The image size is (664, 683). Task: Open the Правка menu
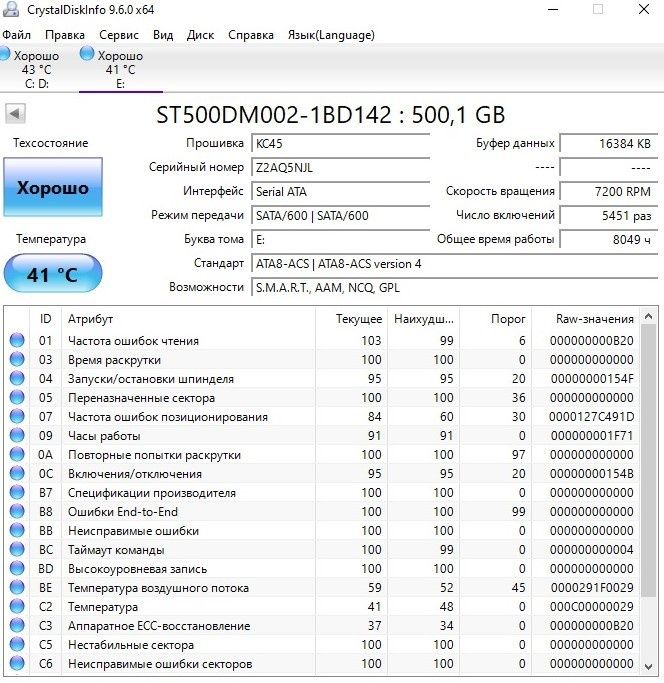(65, 35)
